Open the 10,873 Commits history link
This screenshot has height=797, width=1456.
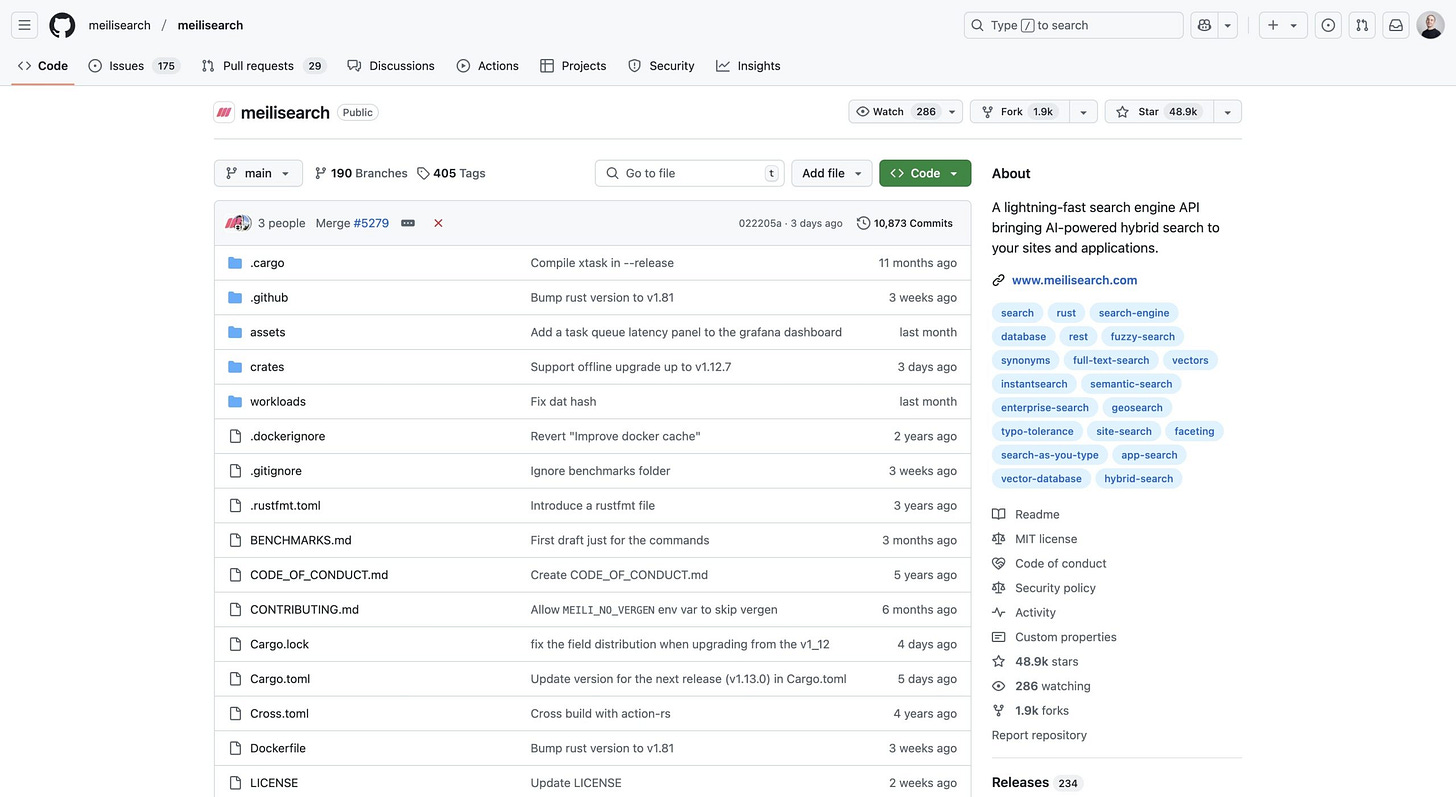[905, 223]
